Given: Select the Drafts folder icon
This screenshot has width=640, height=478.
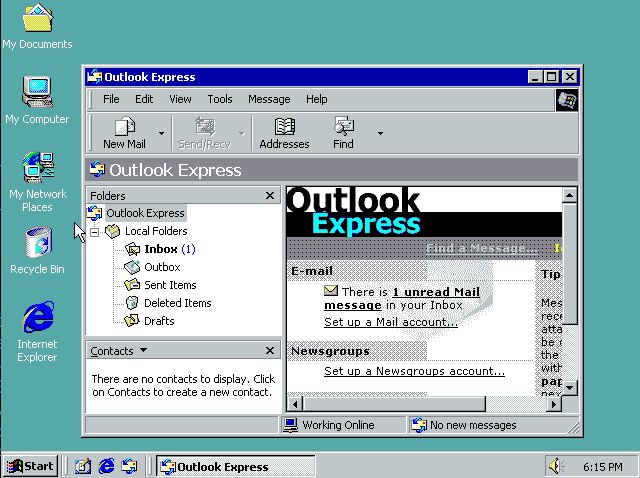Looking at the screenshot, I should [132, 321].
